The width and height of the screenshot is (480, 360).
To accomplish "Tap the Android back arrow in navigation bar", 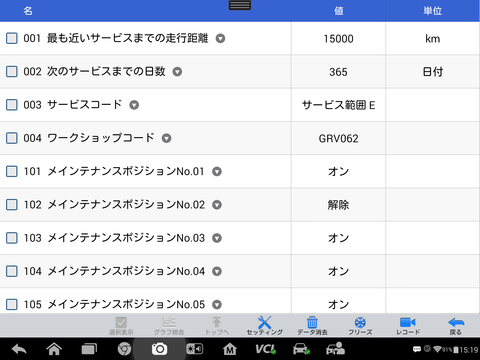I will 19,349.
